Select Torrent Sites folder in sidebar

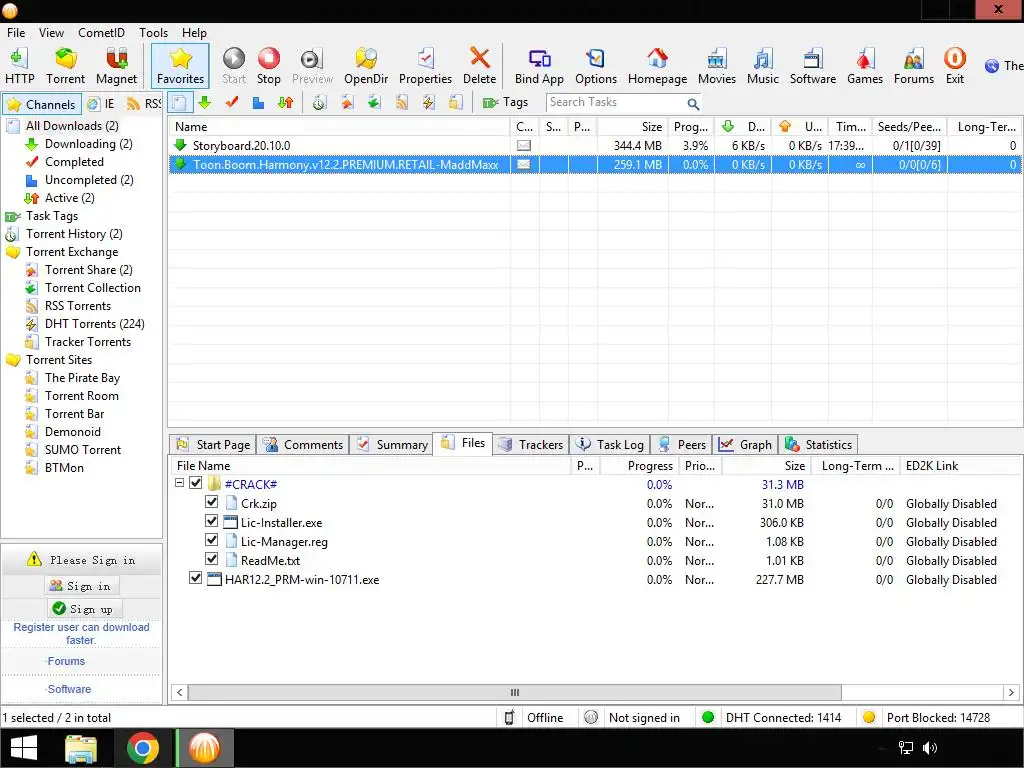59,360
